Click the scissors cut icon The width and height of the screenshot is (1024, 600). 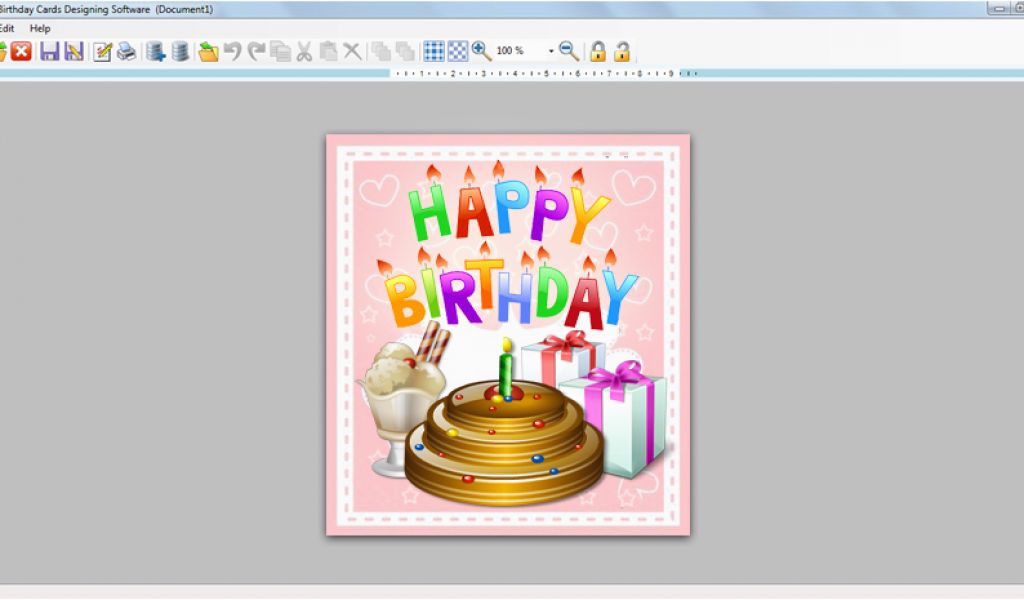(x=304, y=51)
